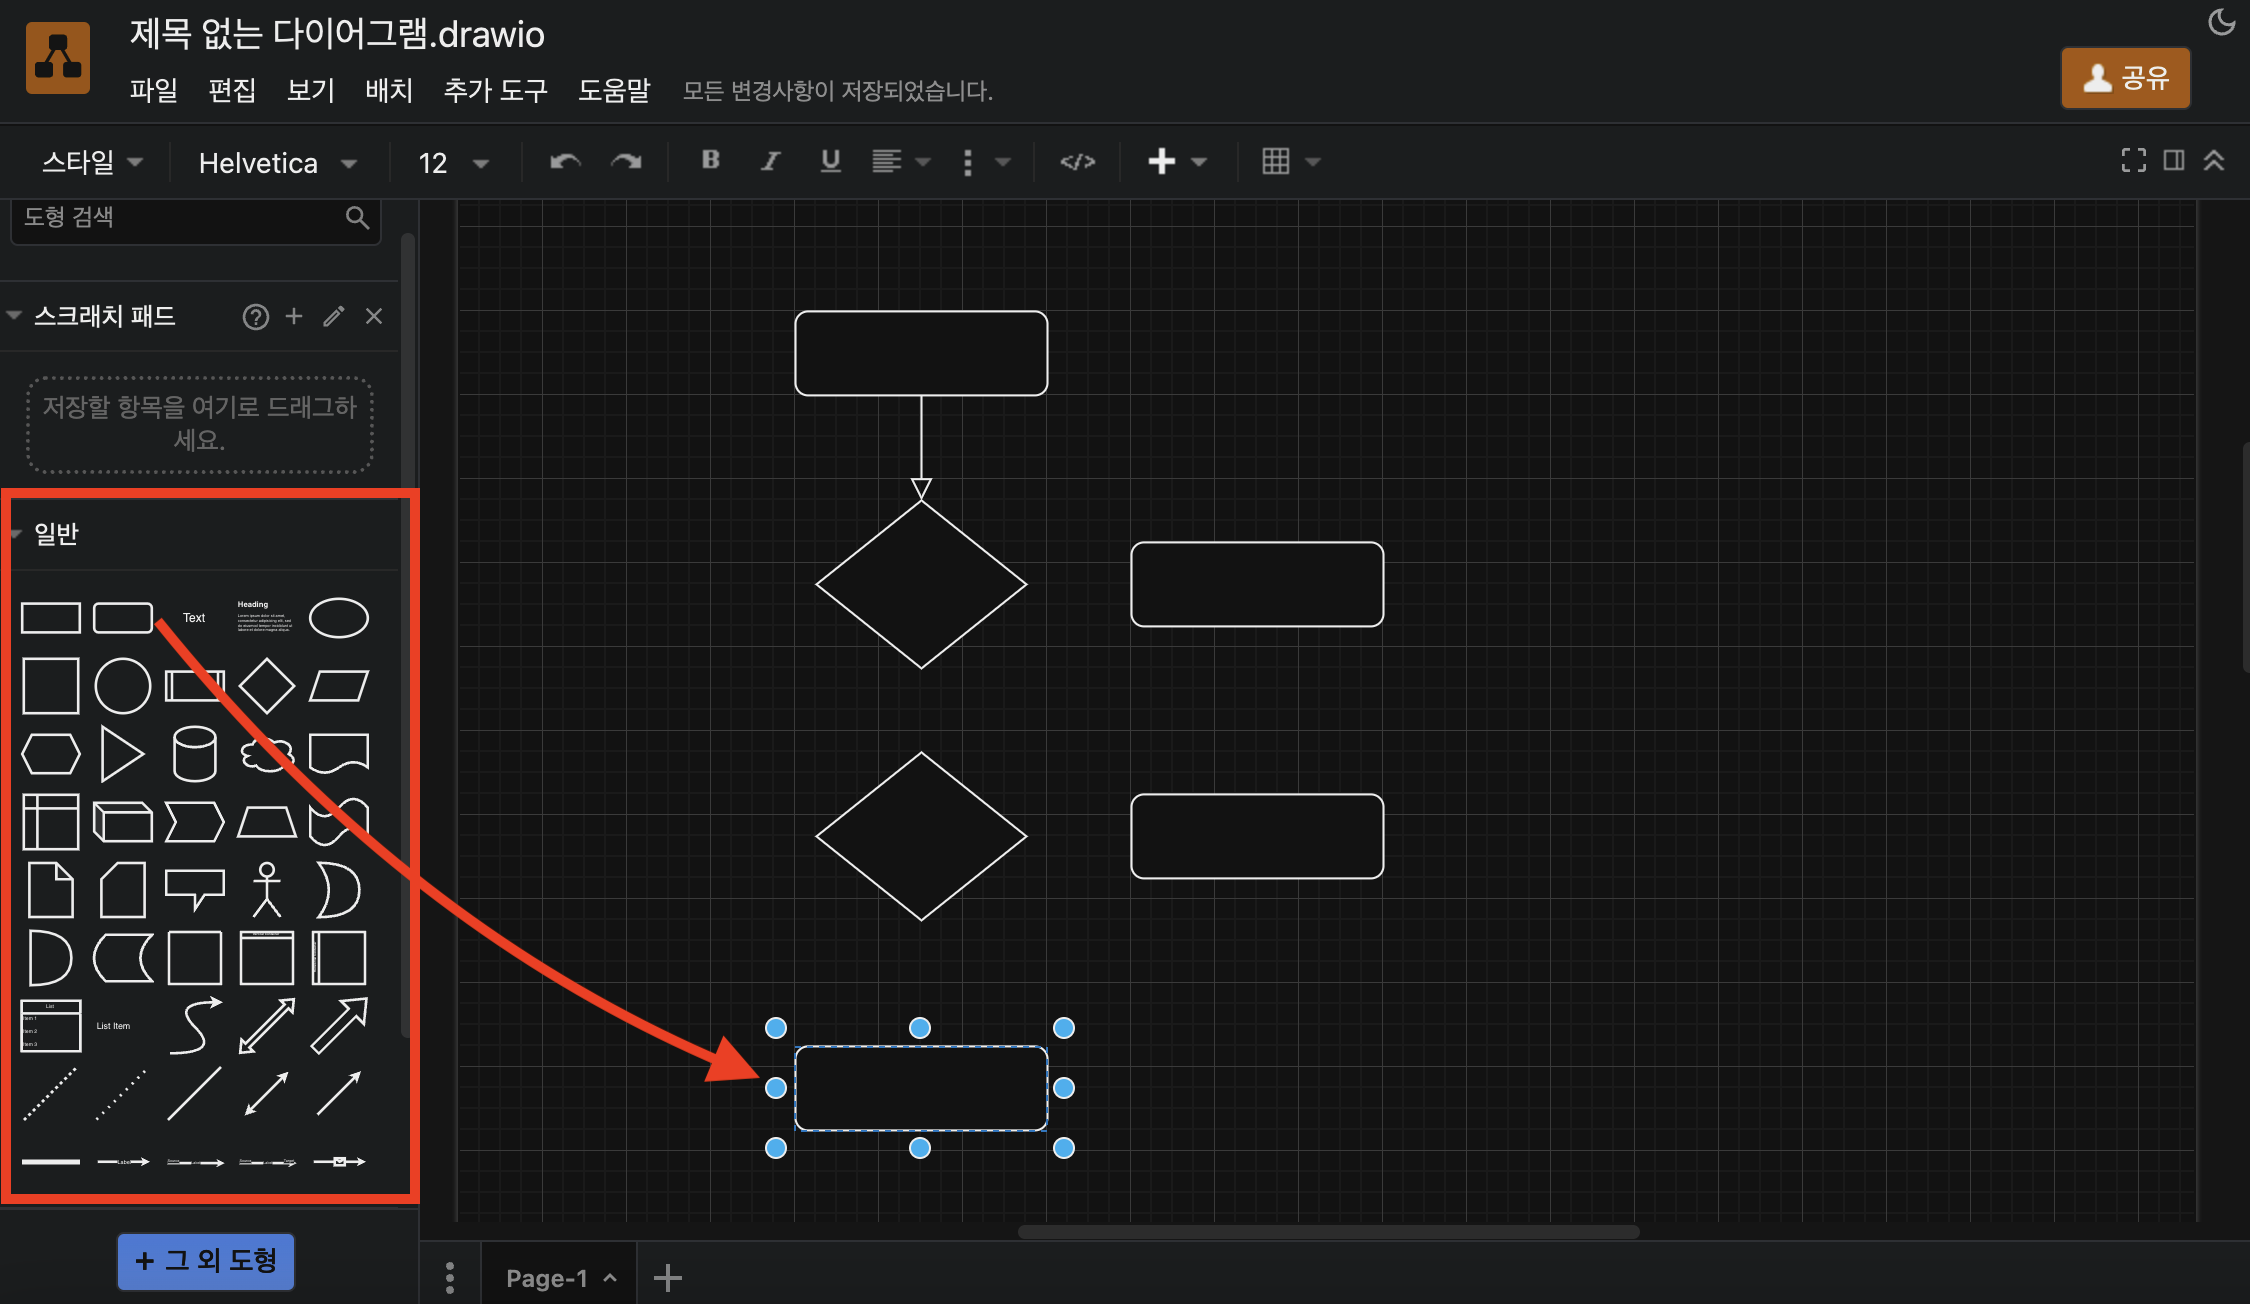This screenshot has width=2250, height=1304.
Task: Click the diagram title 제목 없는 다이어그램.drawio
Action: point(337,34)
